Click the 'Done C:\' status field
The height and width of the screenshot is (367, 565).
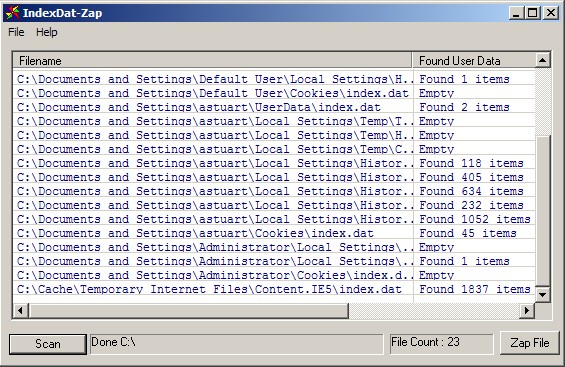[x=236, y=344]
